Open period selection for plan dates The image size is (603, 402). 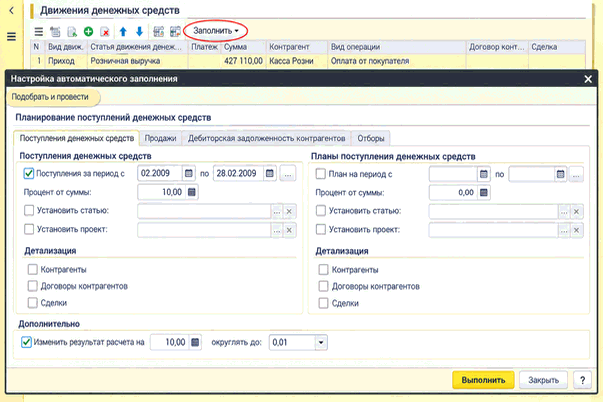[x=576, y=175]
